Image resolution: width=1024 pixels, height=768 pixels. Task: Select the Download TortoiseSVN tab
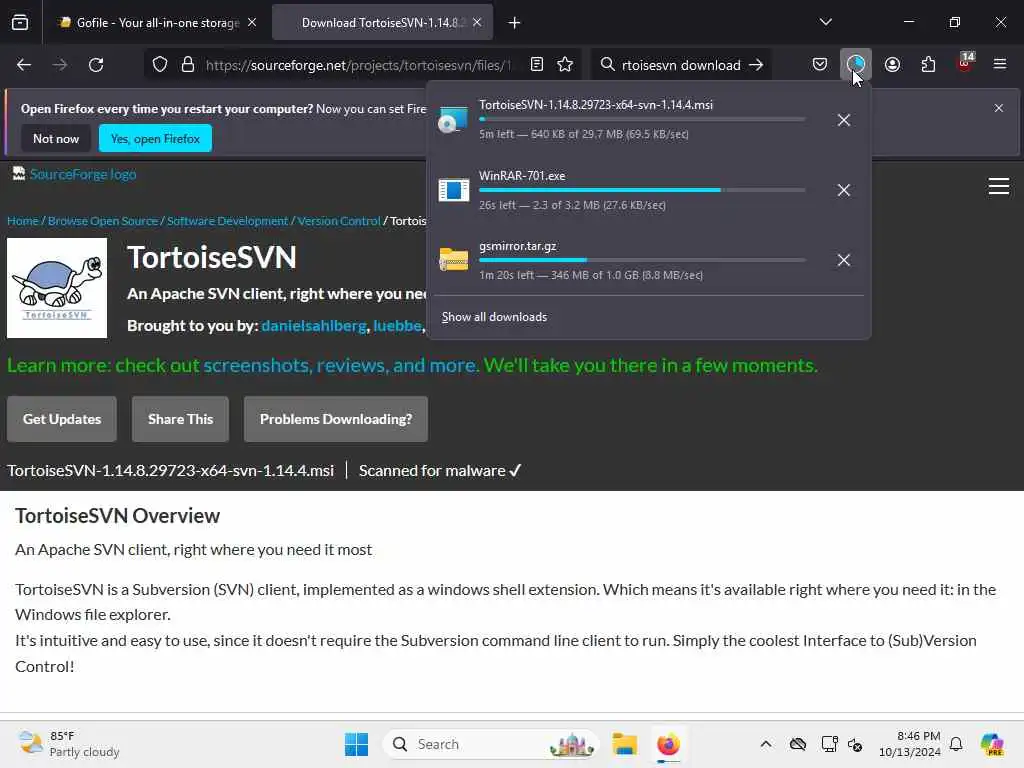pos(382,23)
